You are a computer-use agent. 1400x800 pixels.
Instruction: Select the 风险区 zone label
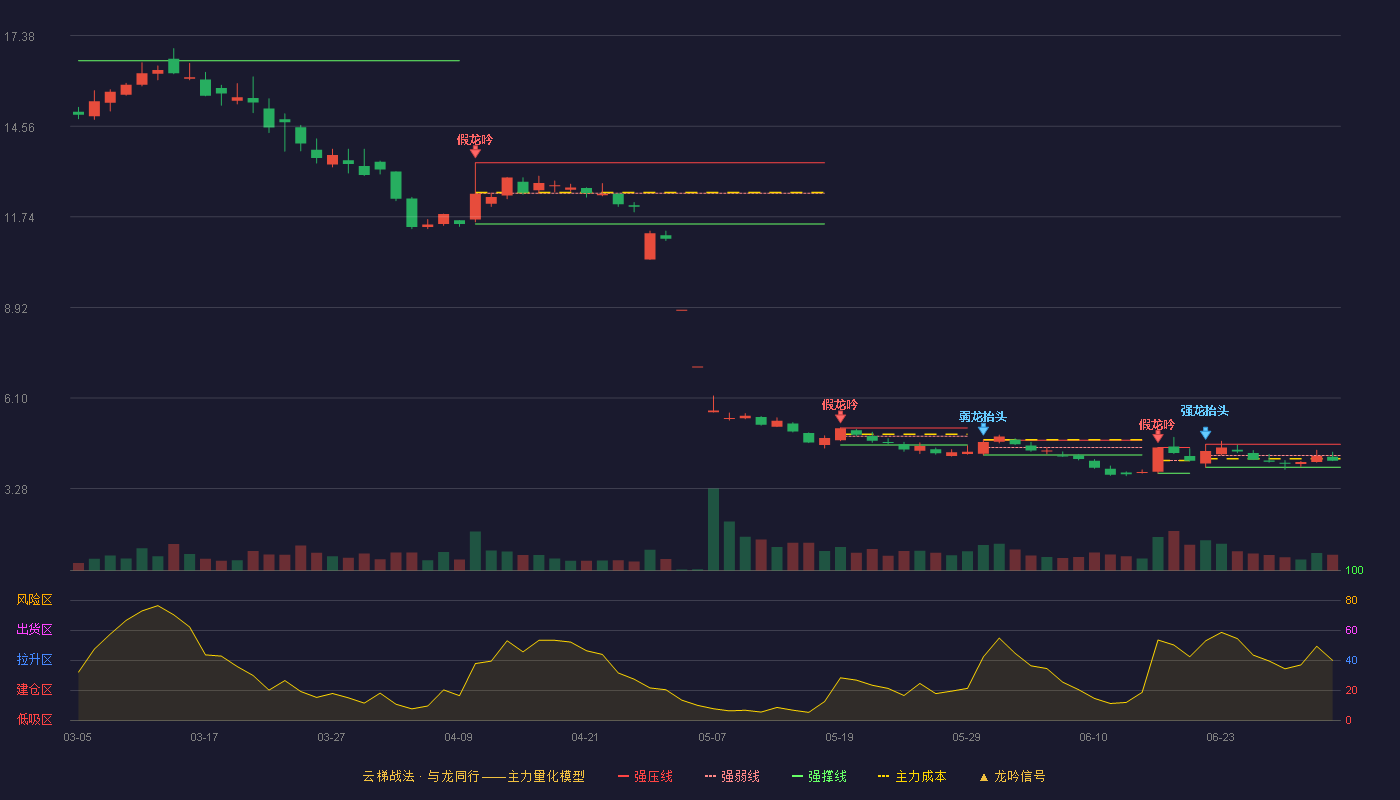coord(34,600)
